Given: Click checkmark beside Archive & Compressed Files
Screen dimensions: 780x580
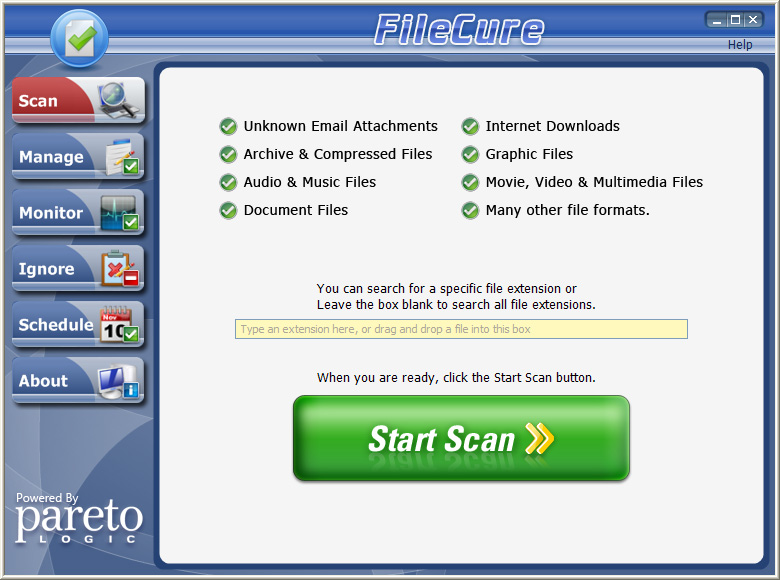Looking at the screenshot, I should point(228,155).
